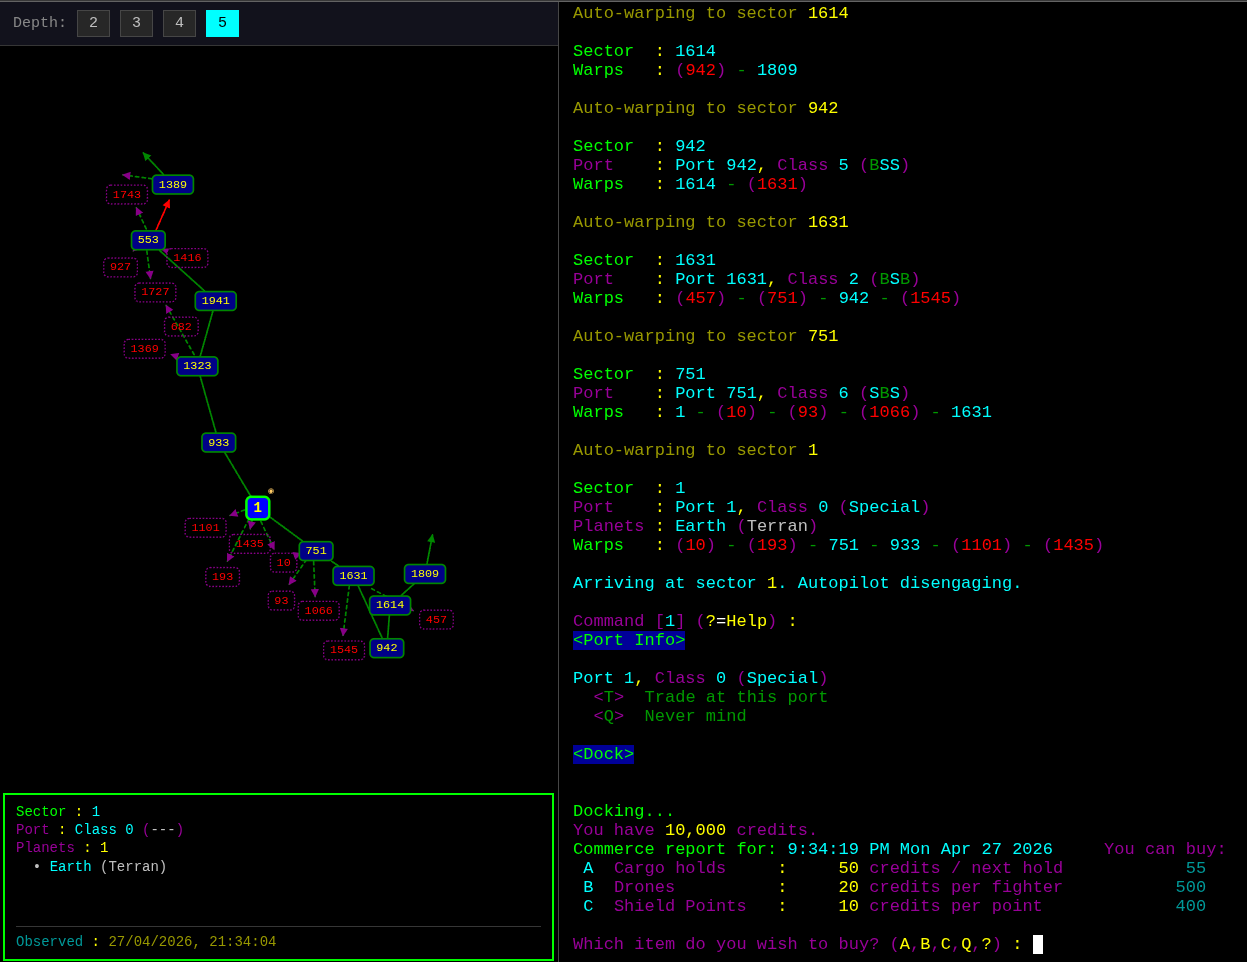
Task: Click the <Dock> highlighted link
Action: coord(603,755)
